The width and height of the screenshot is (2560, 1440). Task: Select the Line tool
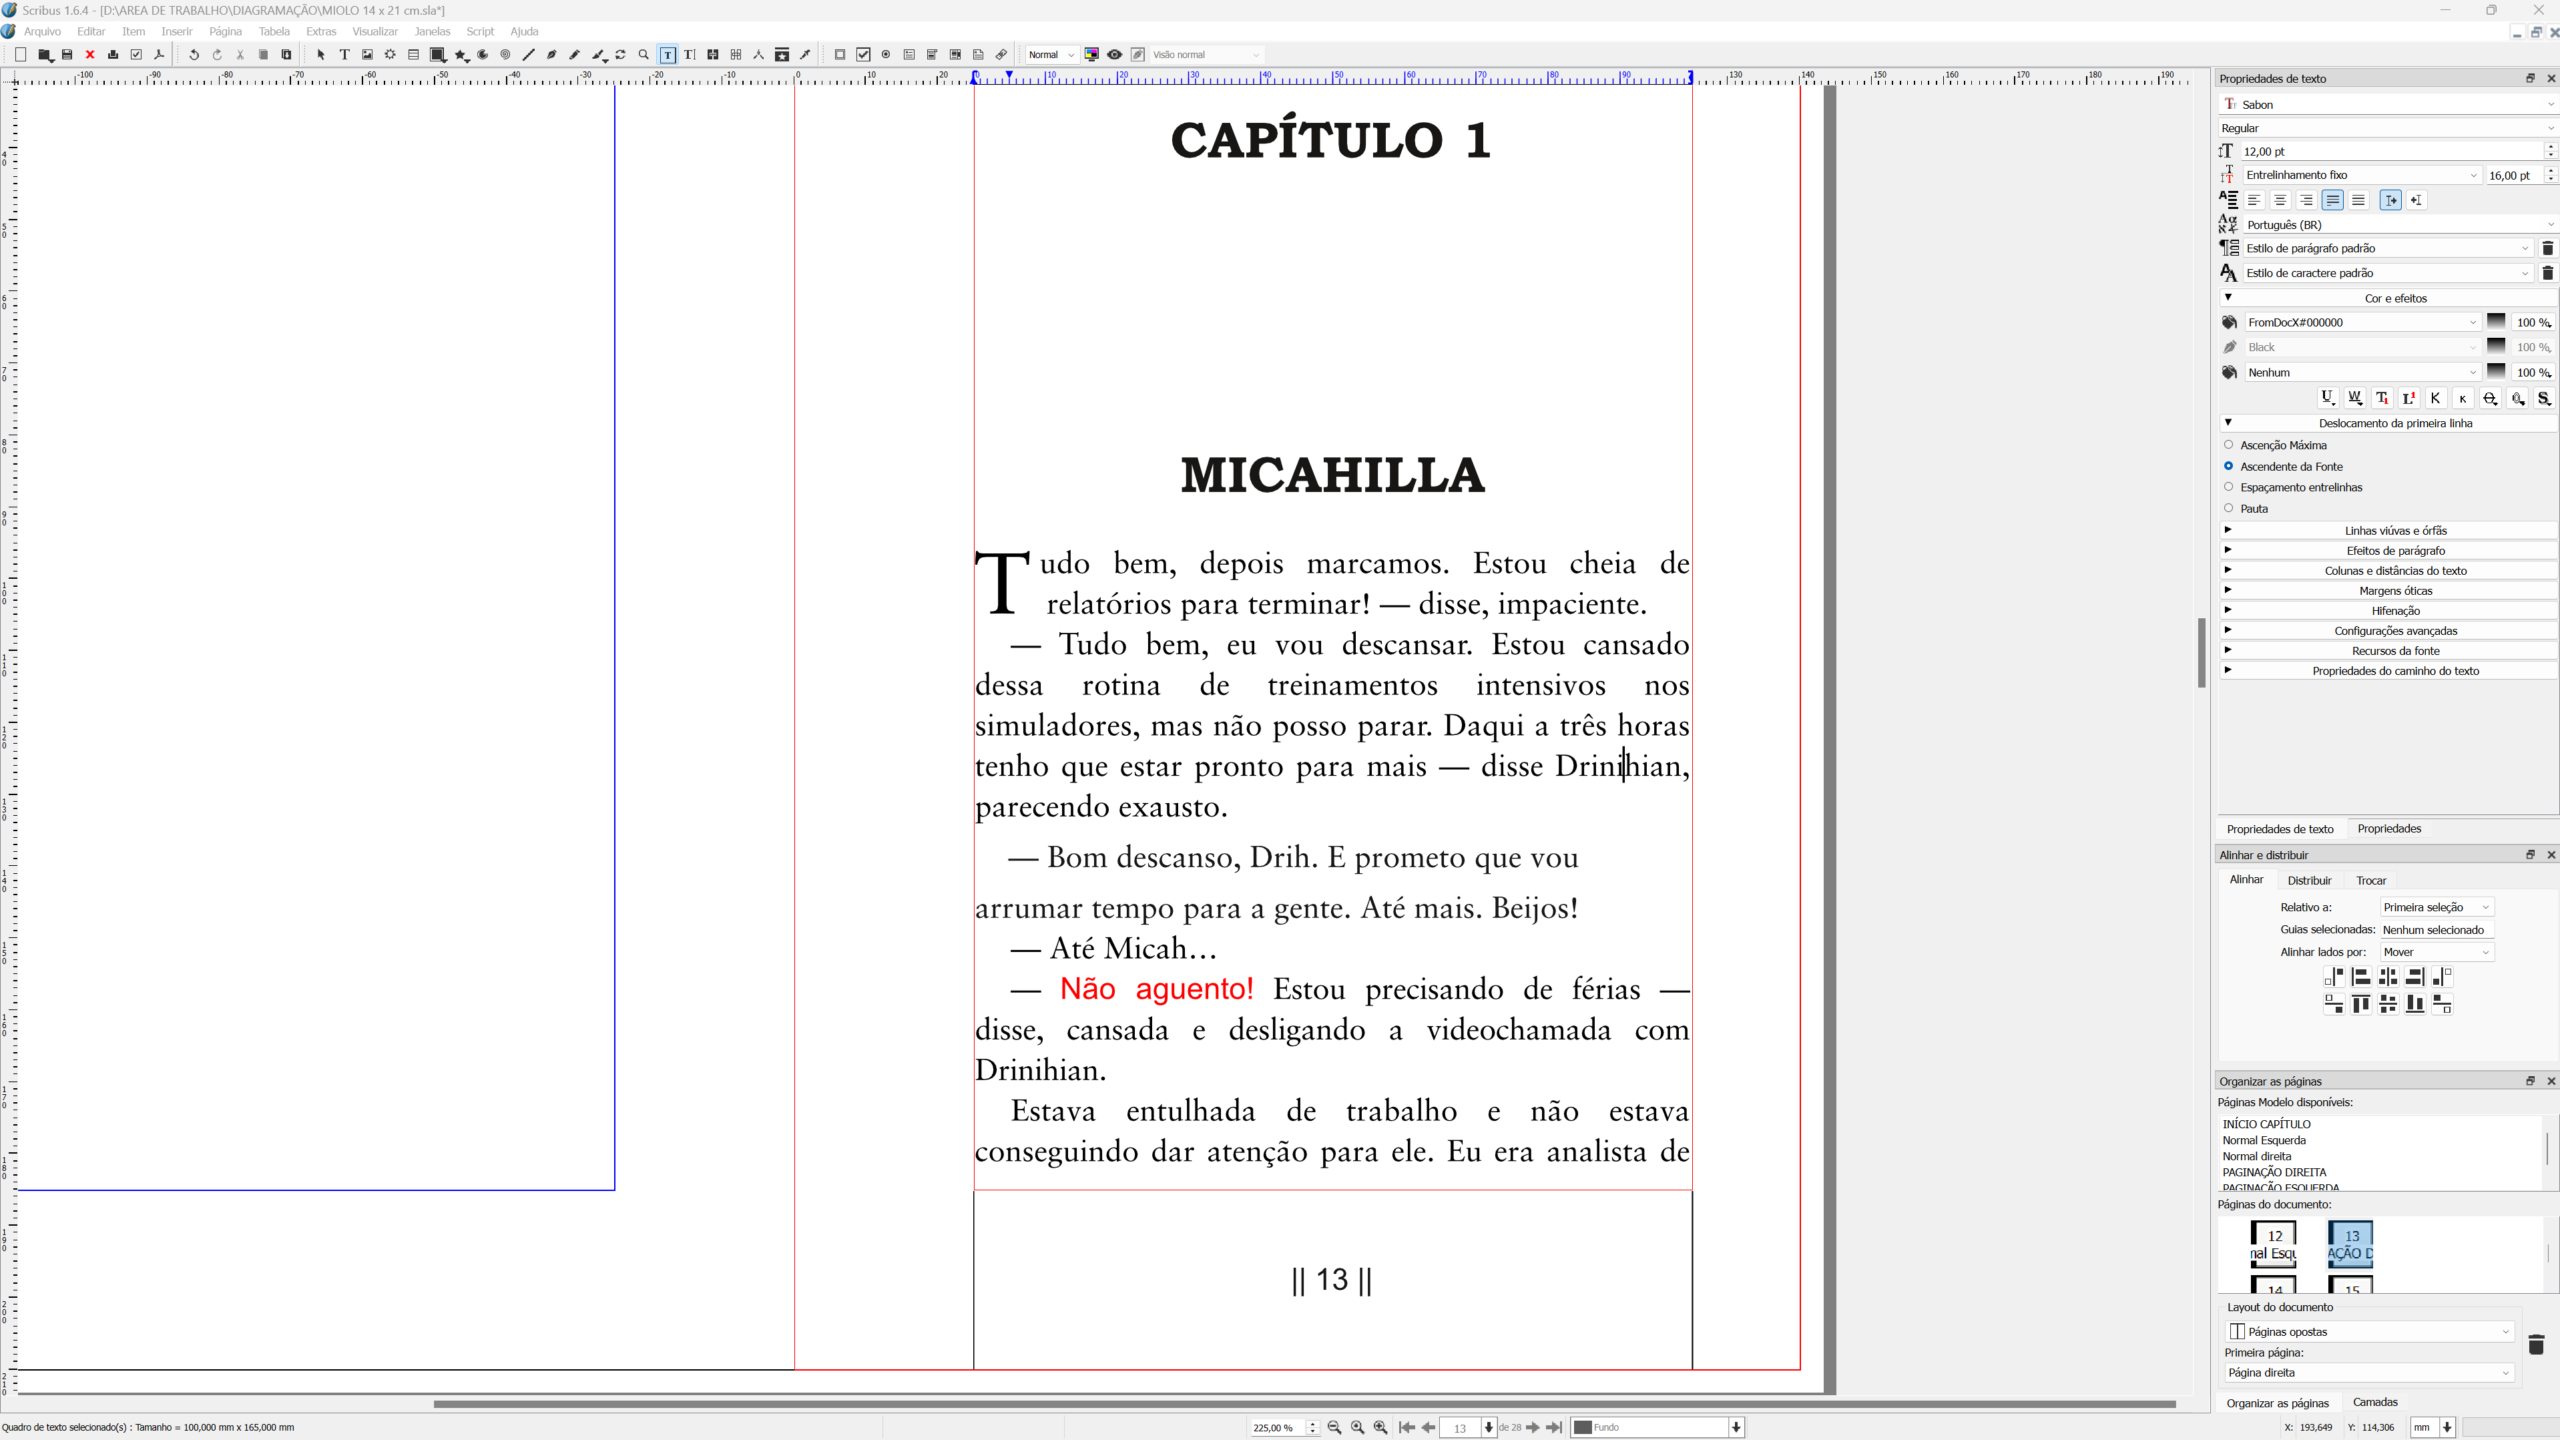[x=528, y=55]
